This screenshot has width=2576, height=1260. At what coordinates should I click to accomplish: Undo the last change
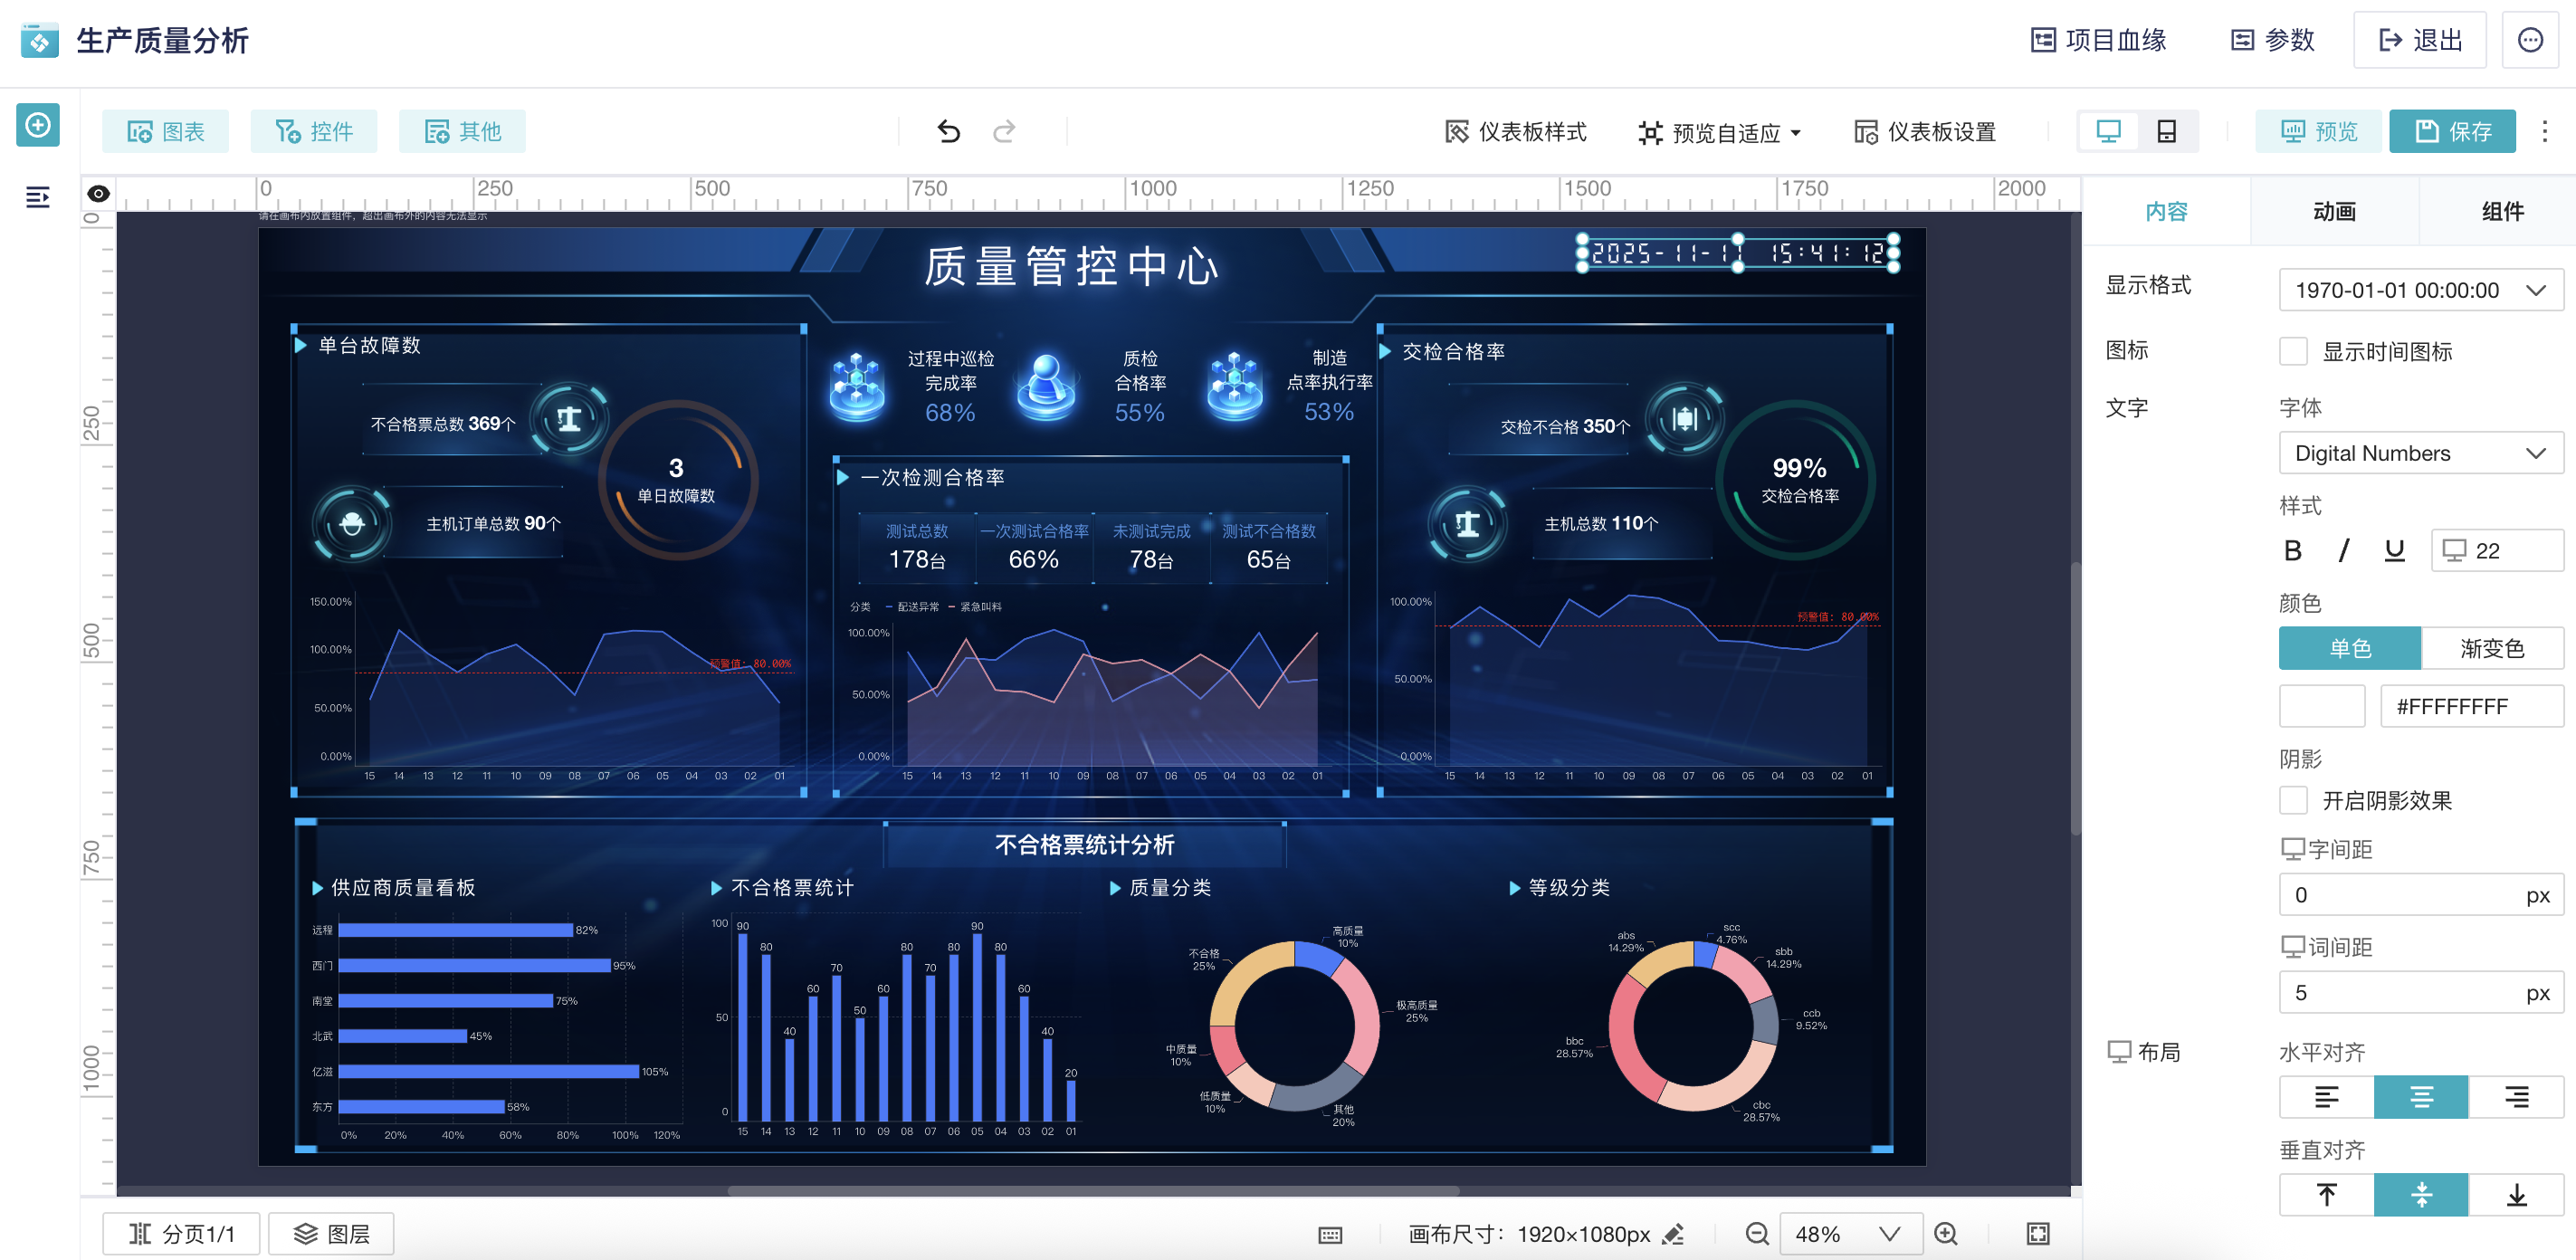coord(948,131)
